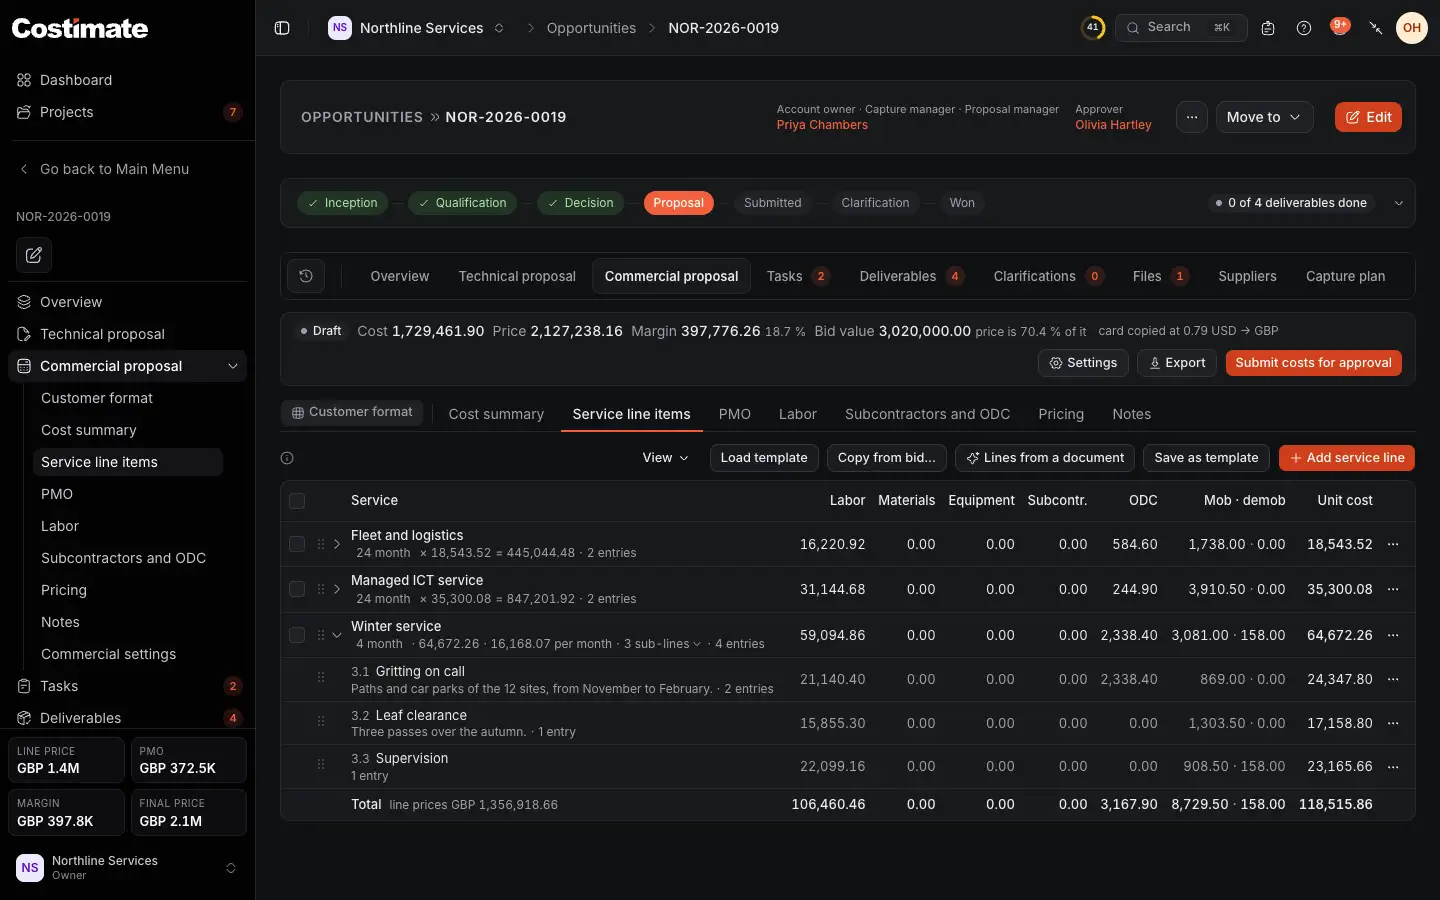This screenshot has width=1440, height=900.
Task: Select the Submitted stage pill
Action: (772, 203)
